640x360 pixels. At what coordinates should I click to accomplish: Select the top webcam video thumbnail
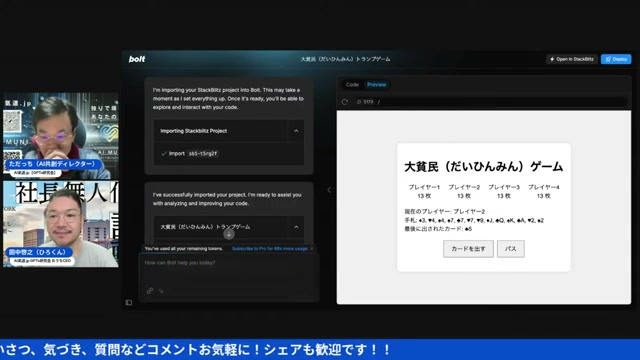pyautogui.click(x=61, y=136)
